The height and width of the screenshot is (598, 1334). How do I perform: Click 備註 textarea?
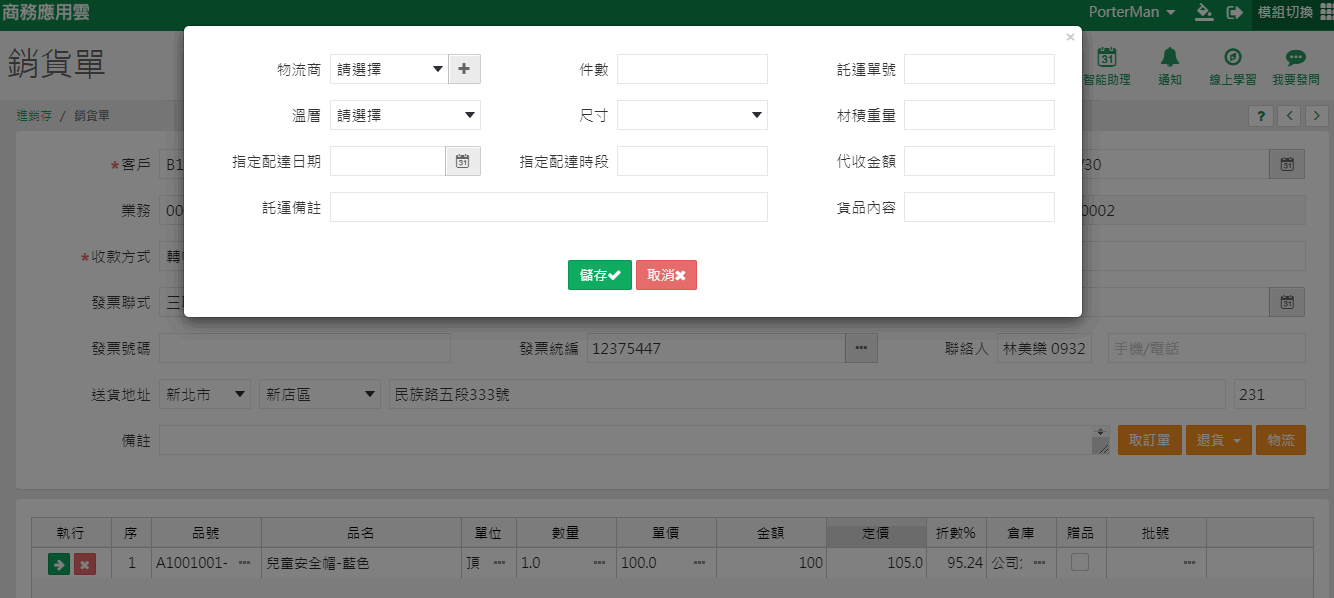[634, 440]
